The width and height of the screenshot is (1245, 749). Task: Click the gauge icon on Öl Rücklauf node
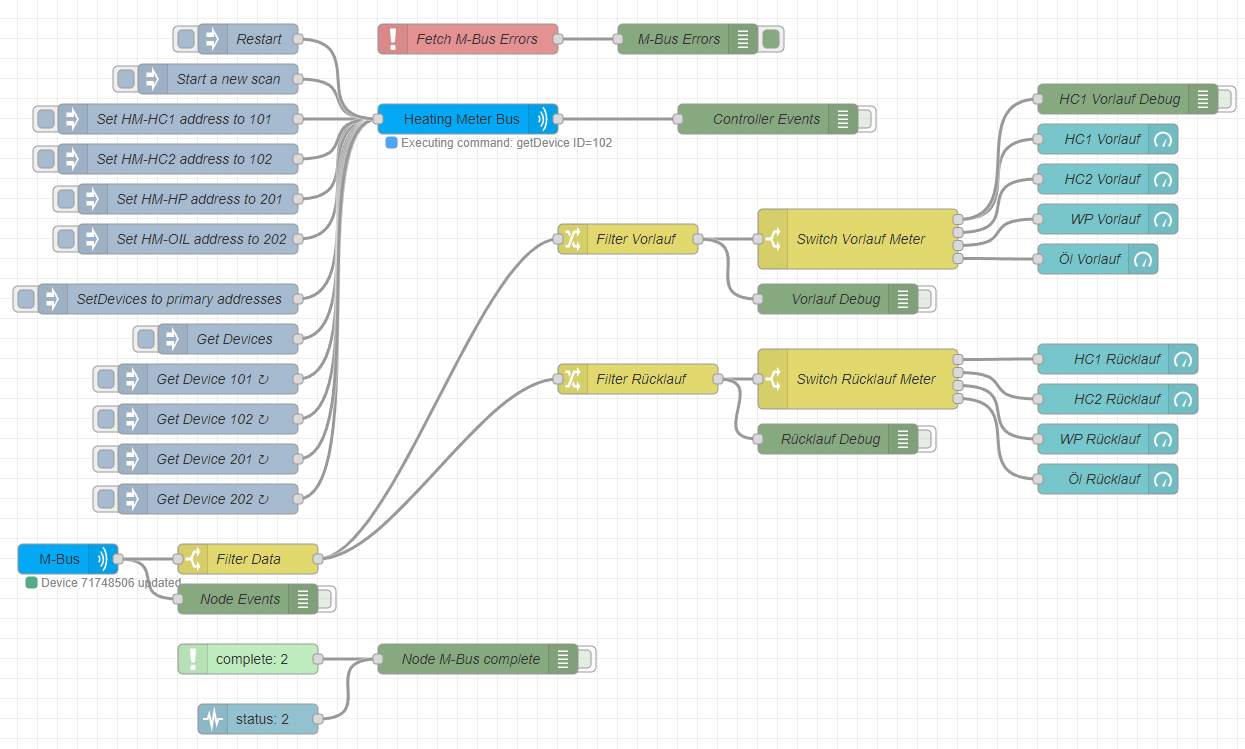click(x=1162, y=479)
